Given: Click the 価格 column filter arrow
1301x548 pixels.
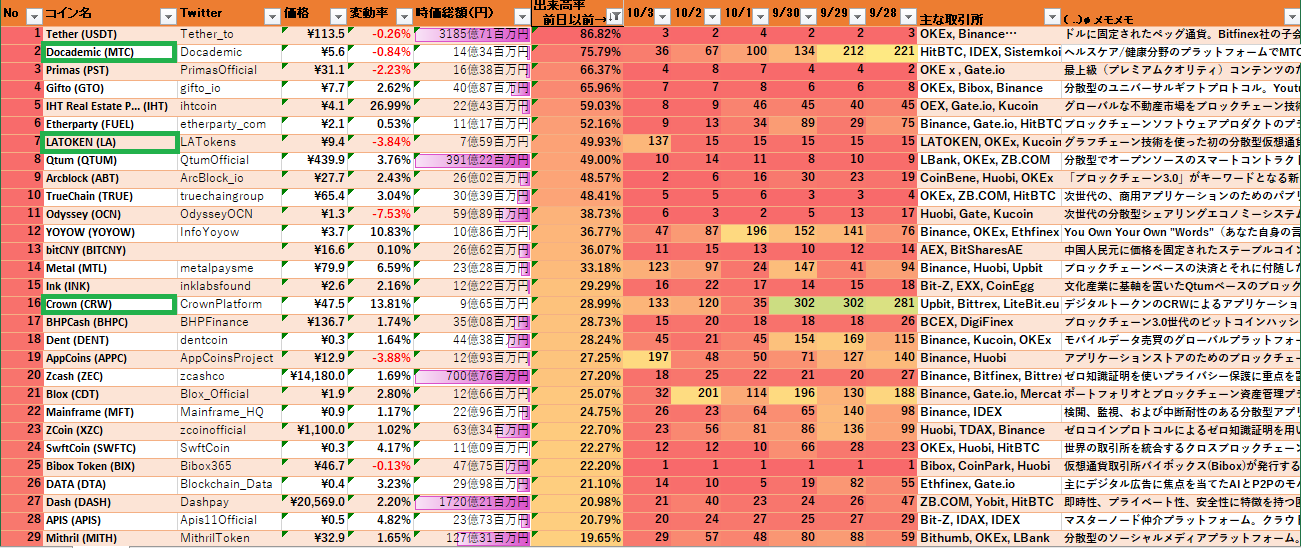Looking at the screenshot, I should tap(338, 17).
